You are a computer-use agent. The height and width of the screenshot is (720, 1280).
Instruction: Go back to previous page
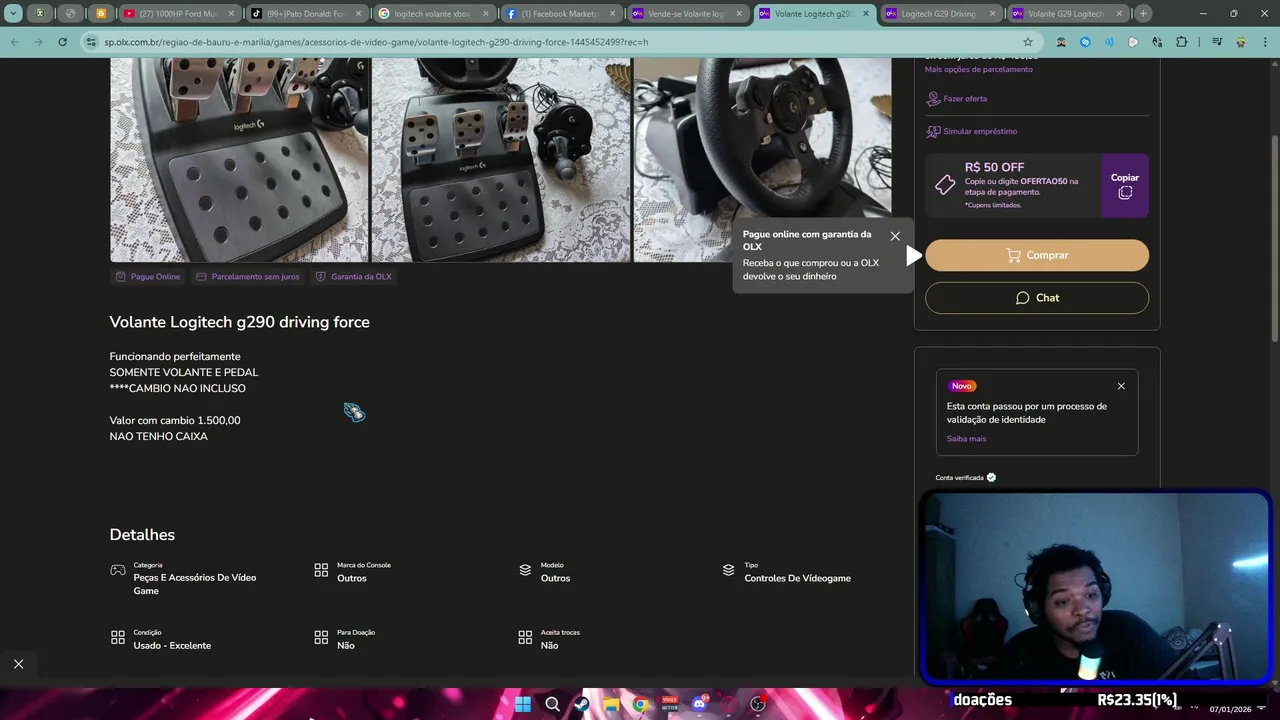point(14,42)
